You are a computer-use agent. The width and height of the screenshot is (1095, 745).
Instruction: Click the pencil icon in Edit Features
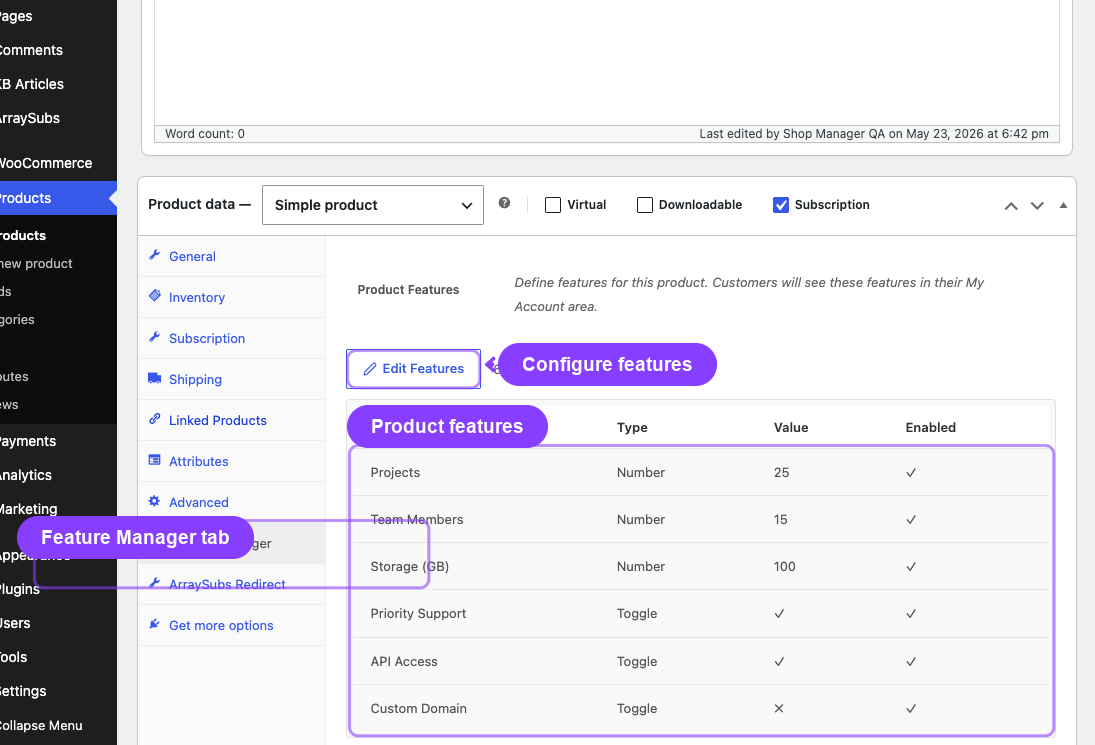point(370,369)
